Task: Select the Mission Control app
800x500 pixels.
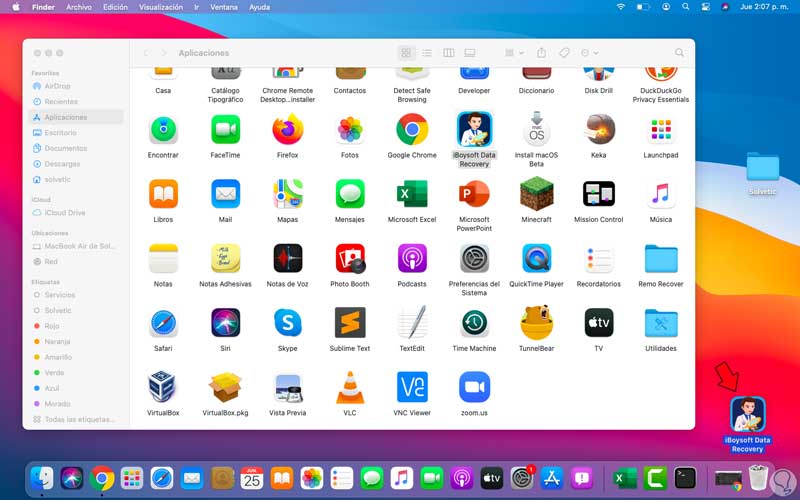Action: (599, 194)
